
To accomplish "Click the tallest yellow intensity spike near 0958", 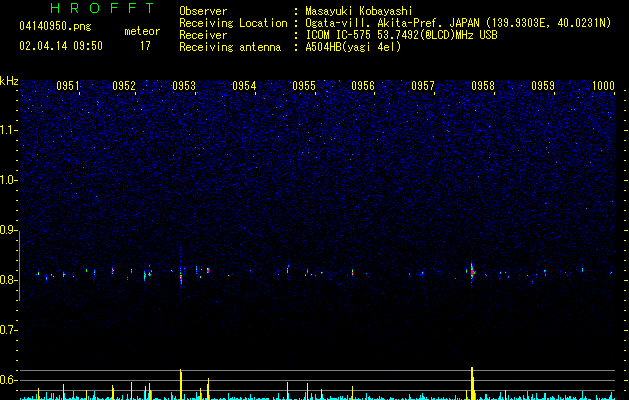I will pos(472,383).
